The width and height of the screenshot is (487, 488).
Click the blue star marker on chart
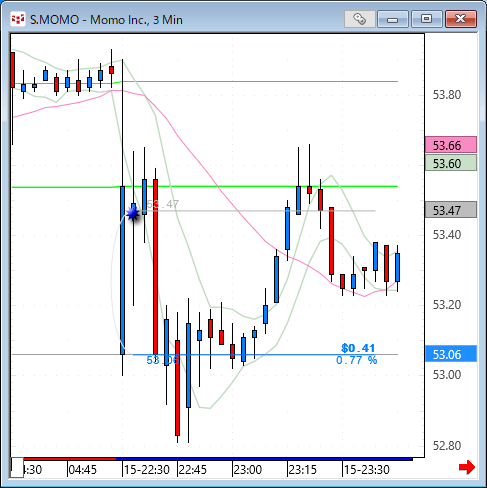(133, 214)
